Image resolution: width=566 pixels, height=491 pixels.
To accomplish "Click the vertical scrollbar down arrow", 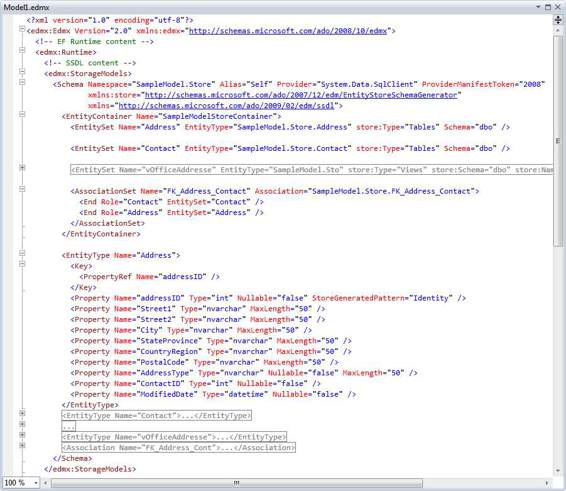I will 558,470.
